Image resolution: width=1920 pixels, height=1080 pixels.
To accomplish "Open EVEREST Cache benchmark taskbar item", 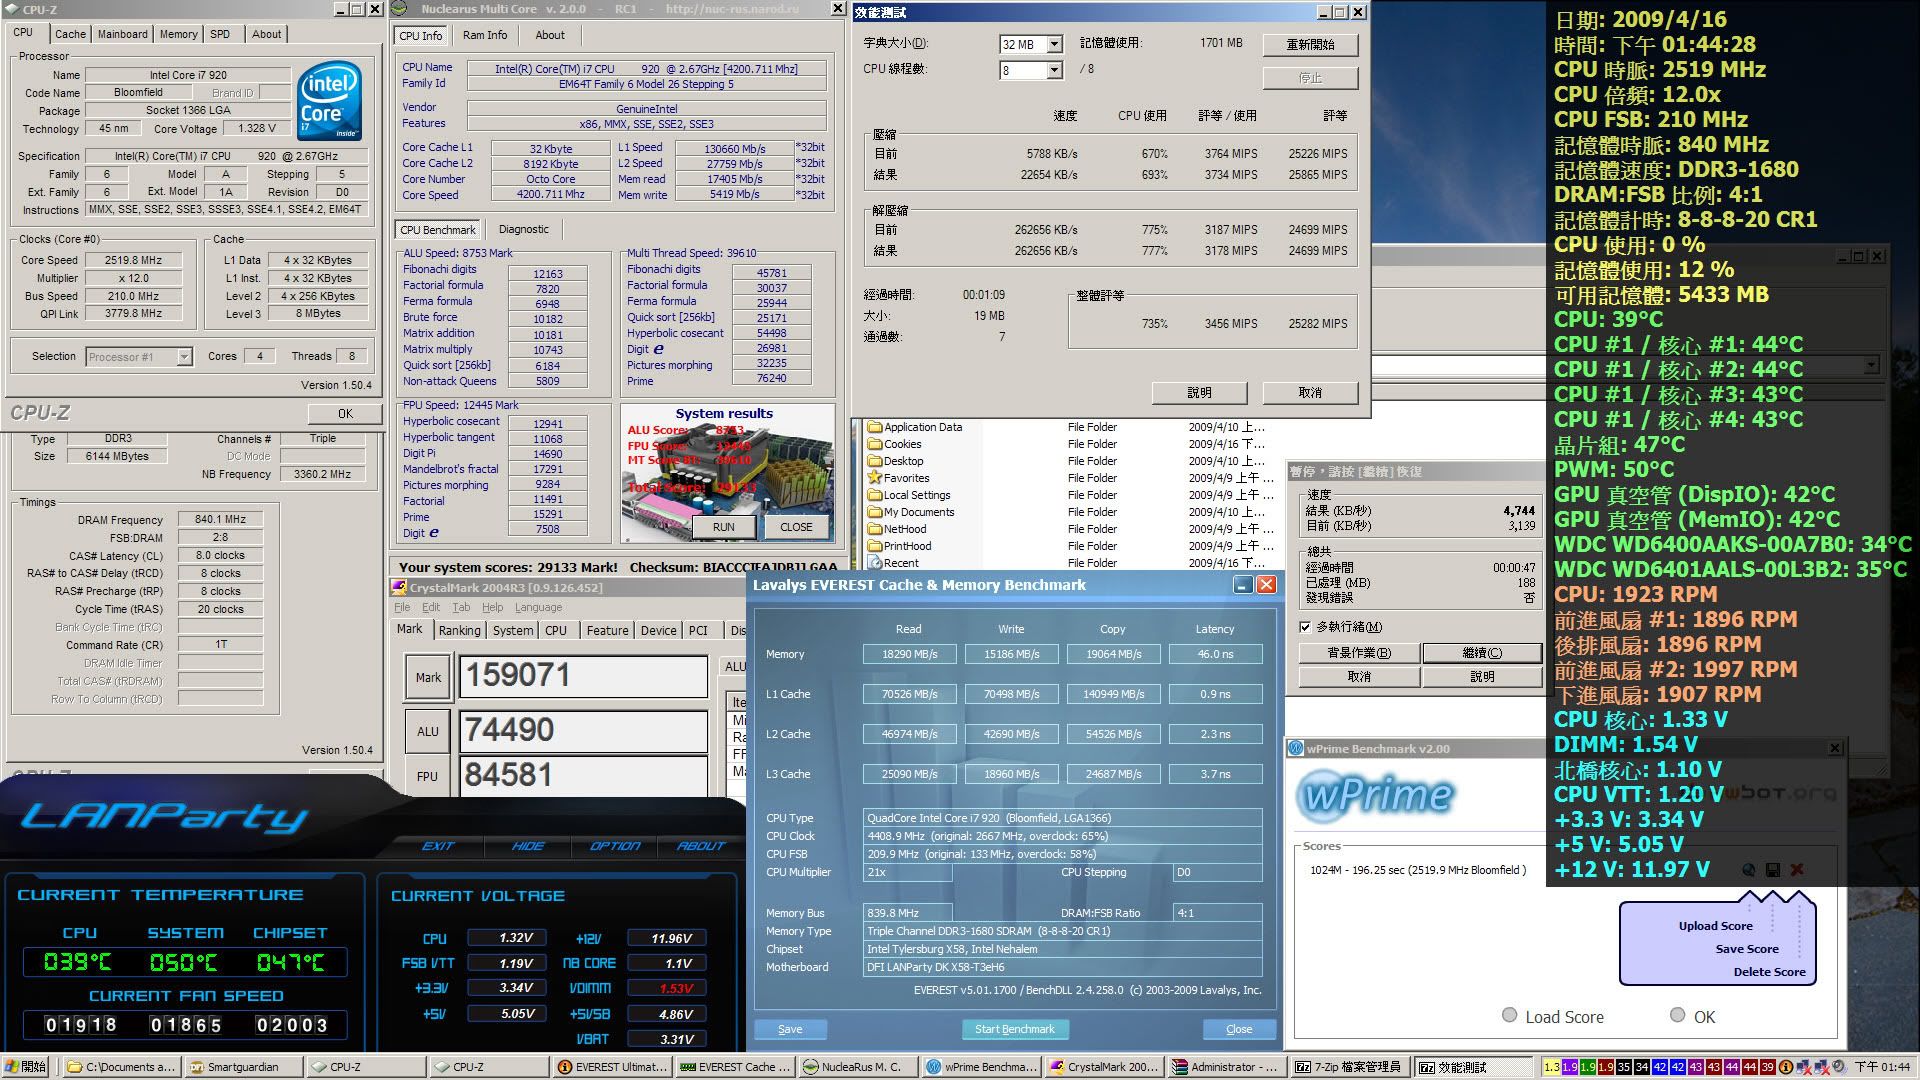I will click(735, 1067).
